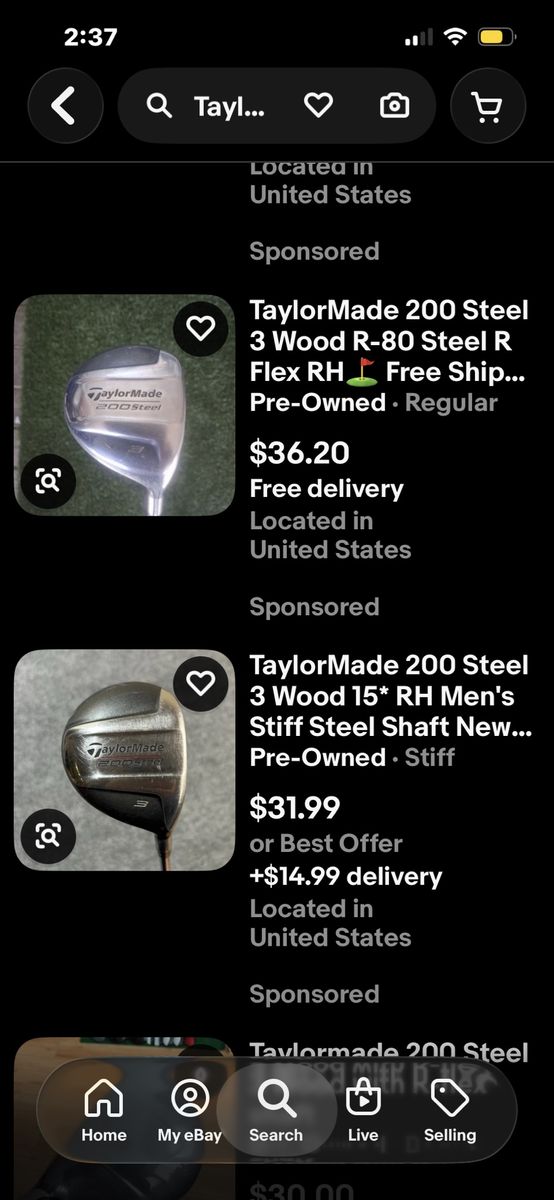View photo of silver TaylorMade 200 Steel
The width and height of the screenshot is (554, 1200).
click(124, 405)
